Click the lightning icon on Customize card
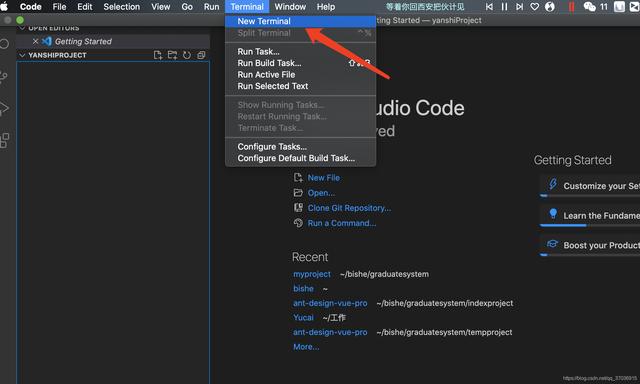The image size is (640, 384). 553,184
